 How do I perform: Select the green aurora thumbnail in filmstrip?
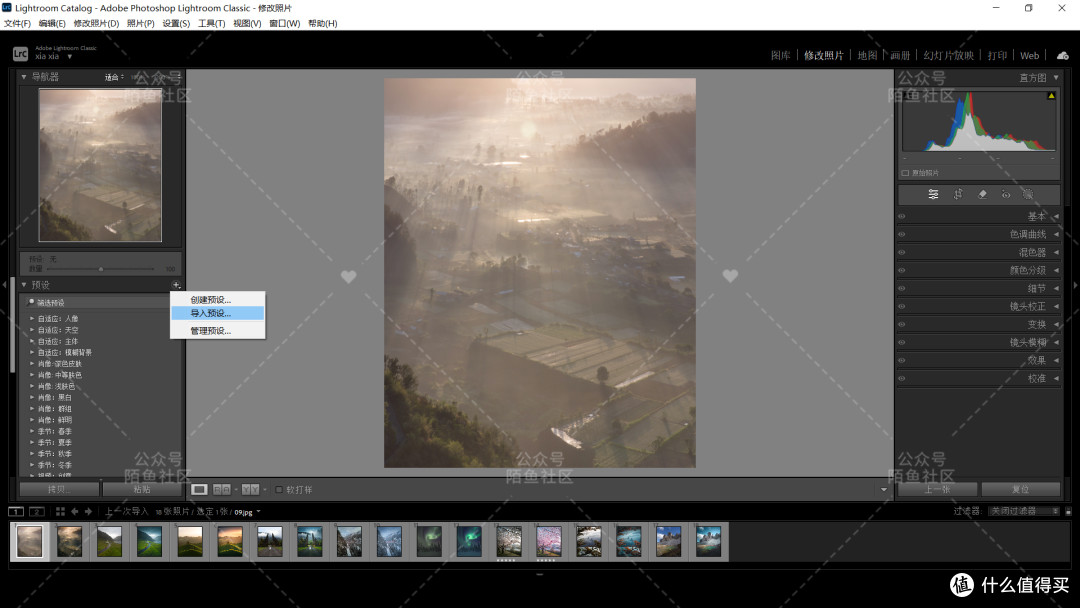pos(470,541)
